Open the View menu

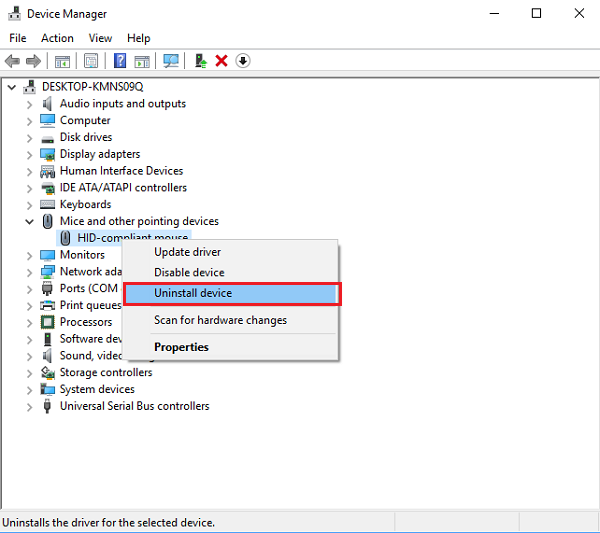[100, 38]
